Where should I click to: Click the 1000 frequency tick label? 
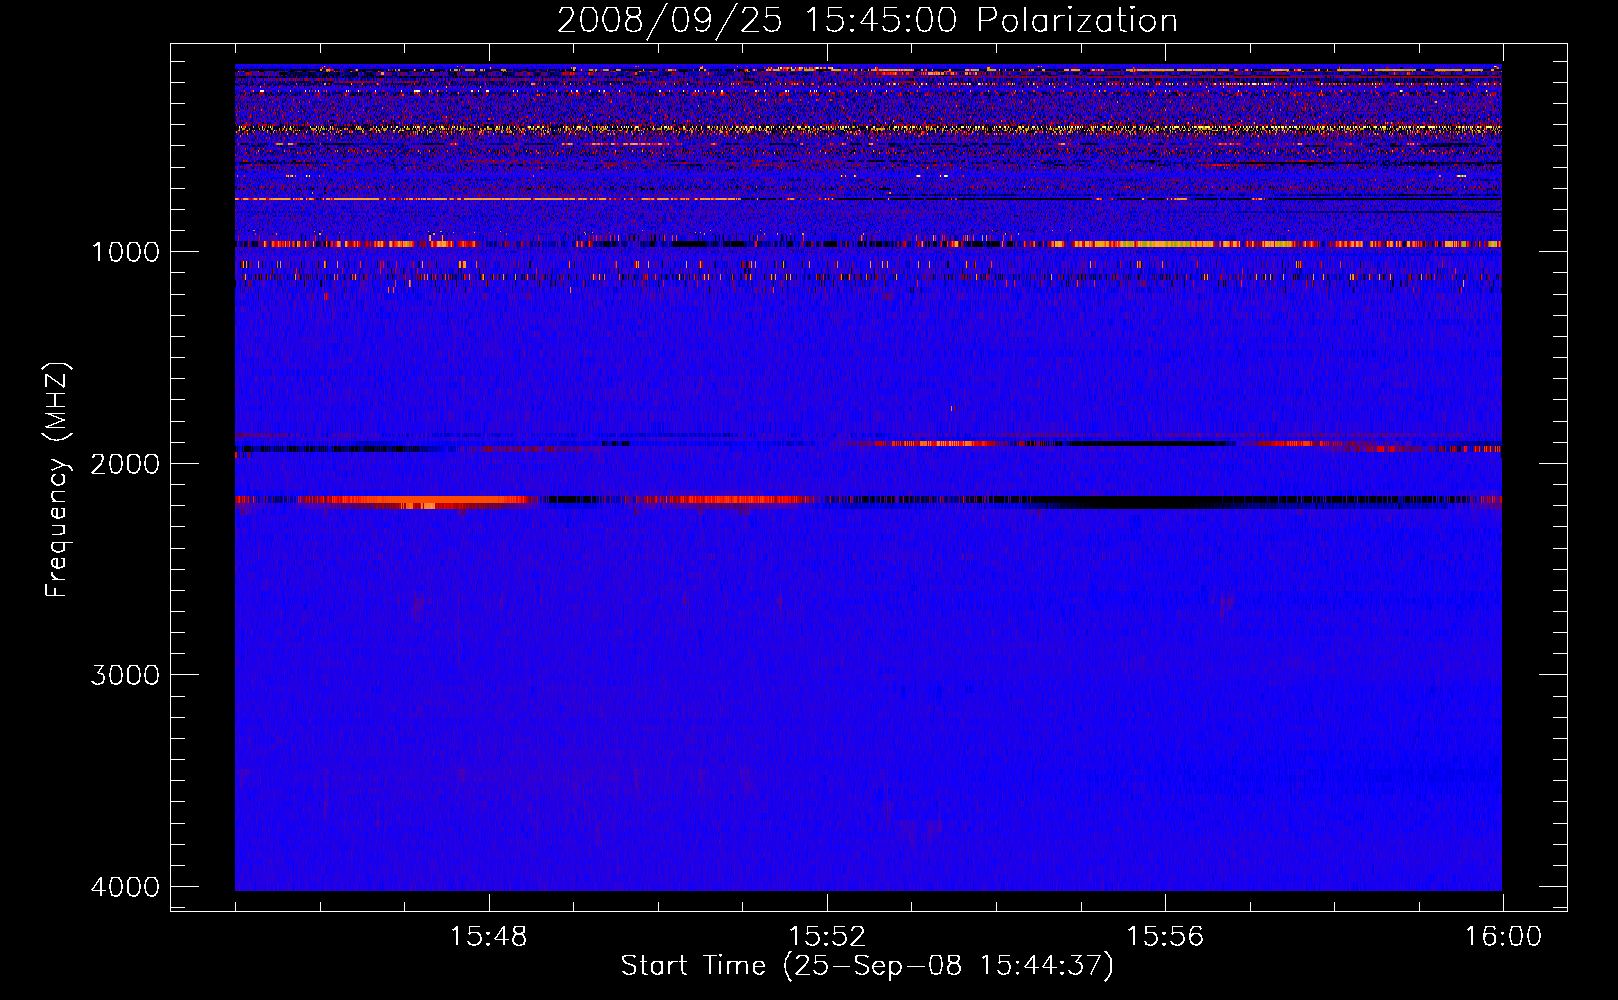pyautogui.click(x=125, y=251)
